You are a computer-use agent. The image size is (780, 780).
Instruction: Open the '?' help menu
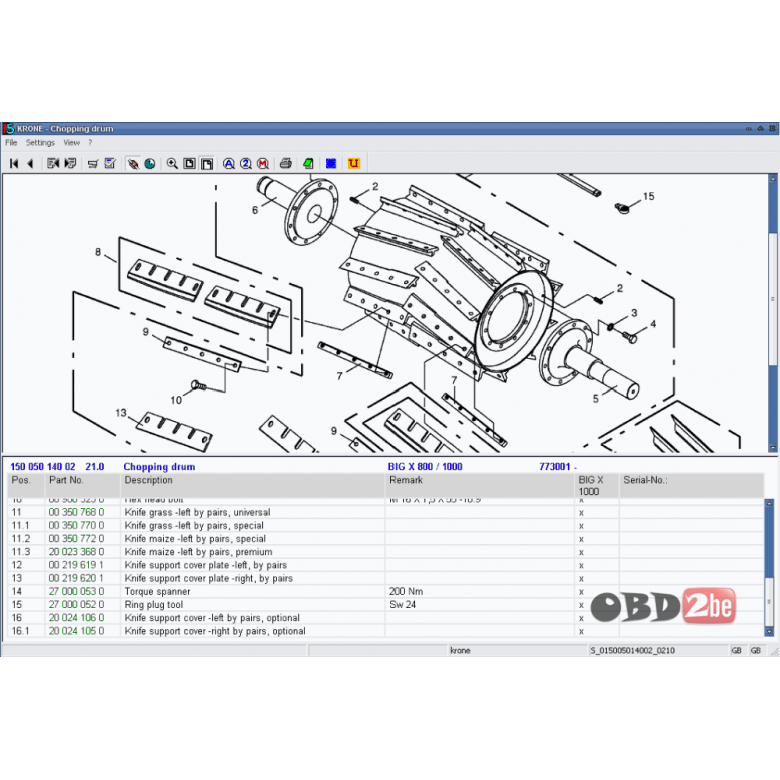click(x=90, y=143)
